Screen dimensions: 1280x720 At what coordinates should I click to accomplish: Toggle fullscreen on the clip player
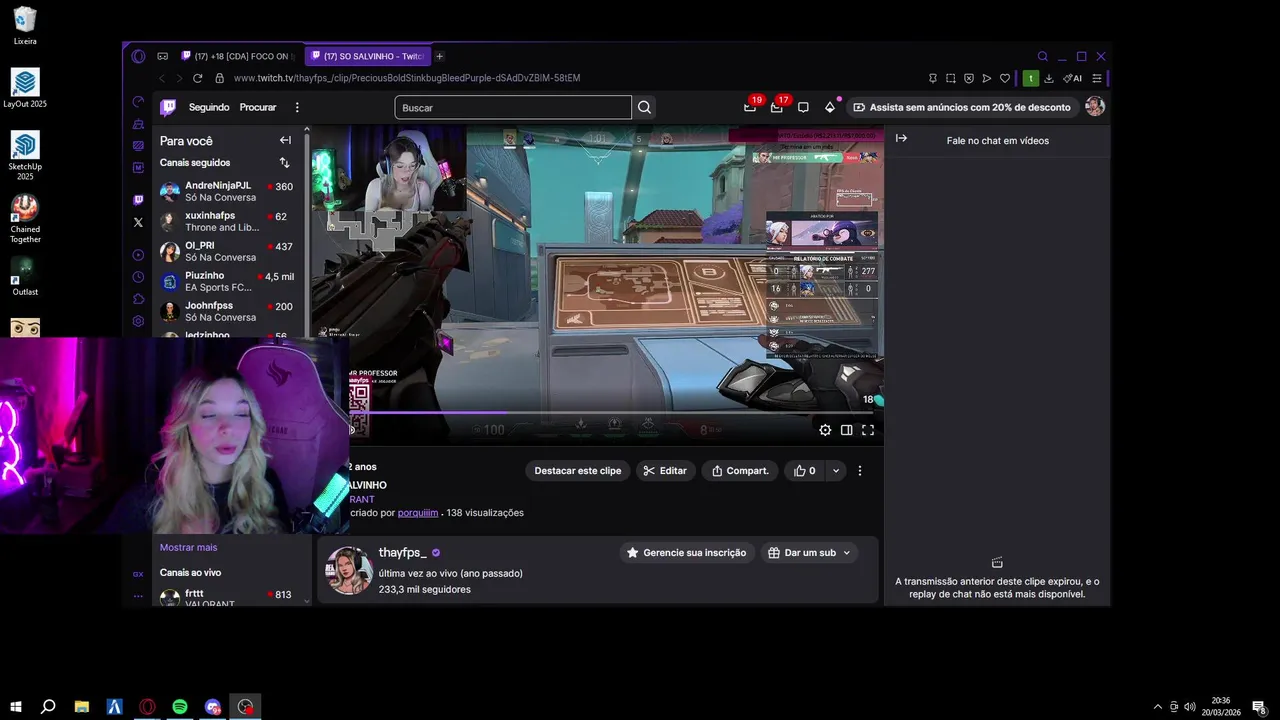[x=868, y=430]
